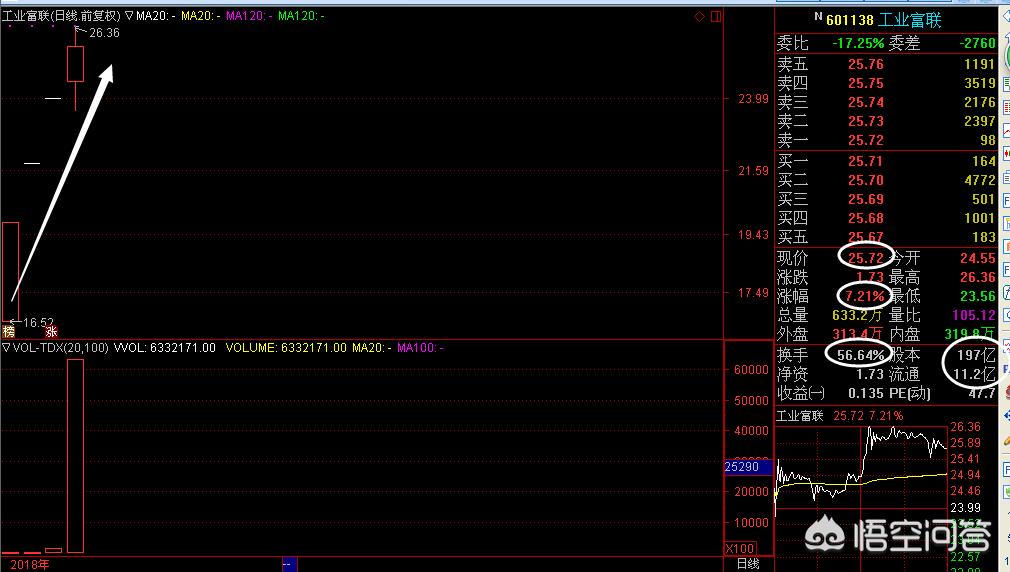
Task: Click the 买四 volume 1001
Action: [980, 218]
